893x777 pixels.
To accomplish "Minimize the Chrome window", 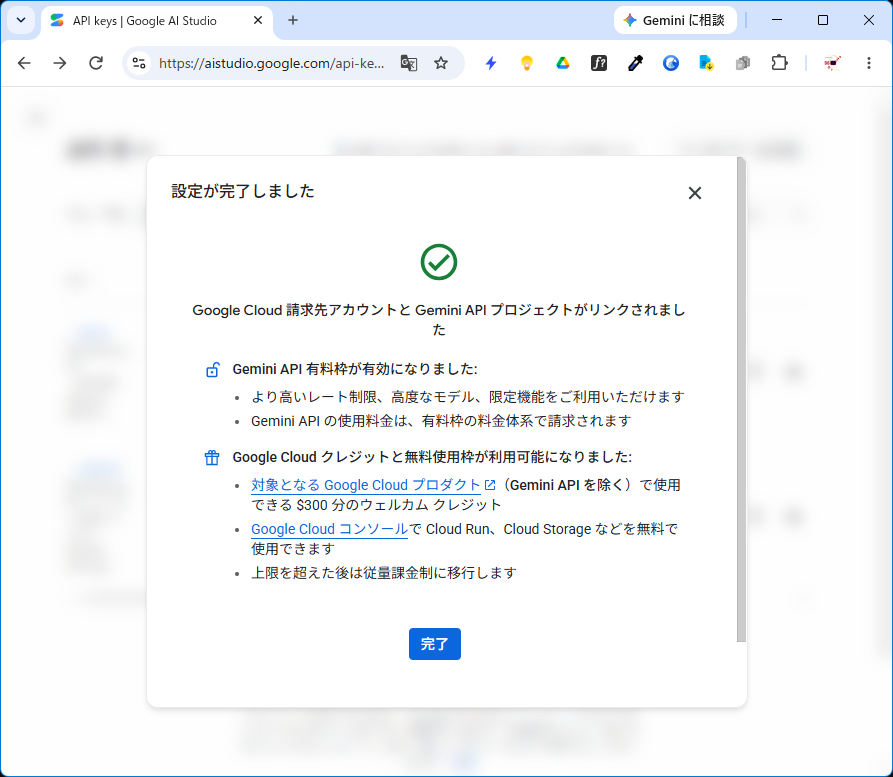I will pyautogui.click(x=777, y=21).
